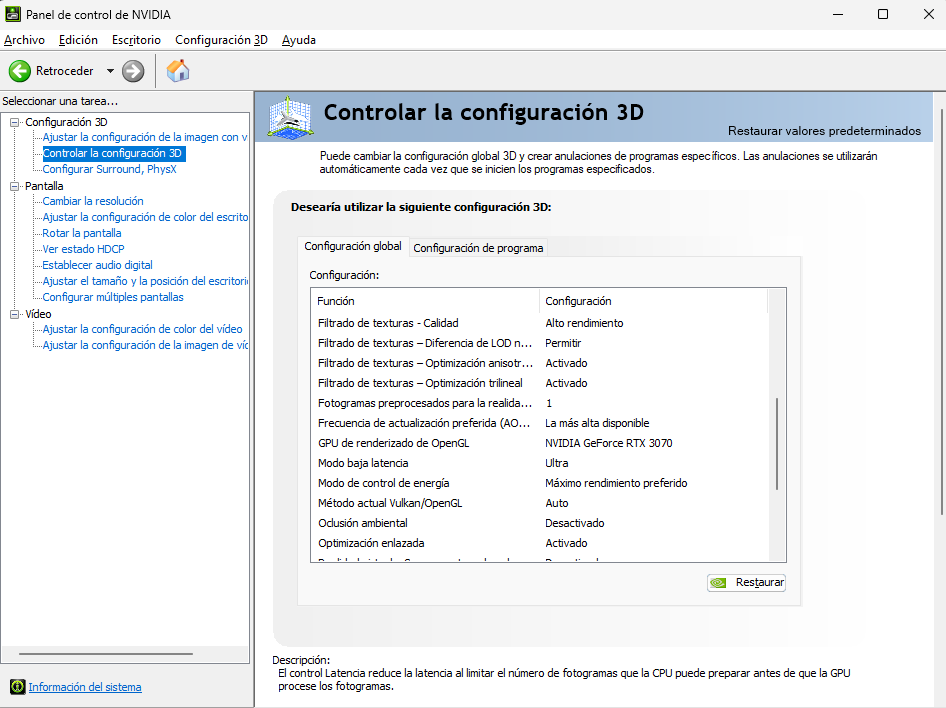Open Ajustar la configuración de la imagen de vídeo

(x=145, y=345)
